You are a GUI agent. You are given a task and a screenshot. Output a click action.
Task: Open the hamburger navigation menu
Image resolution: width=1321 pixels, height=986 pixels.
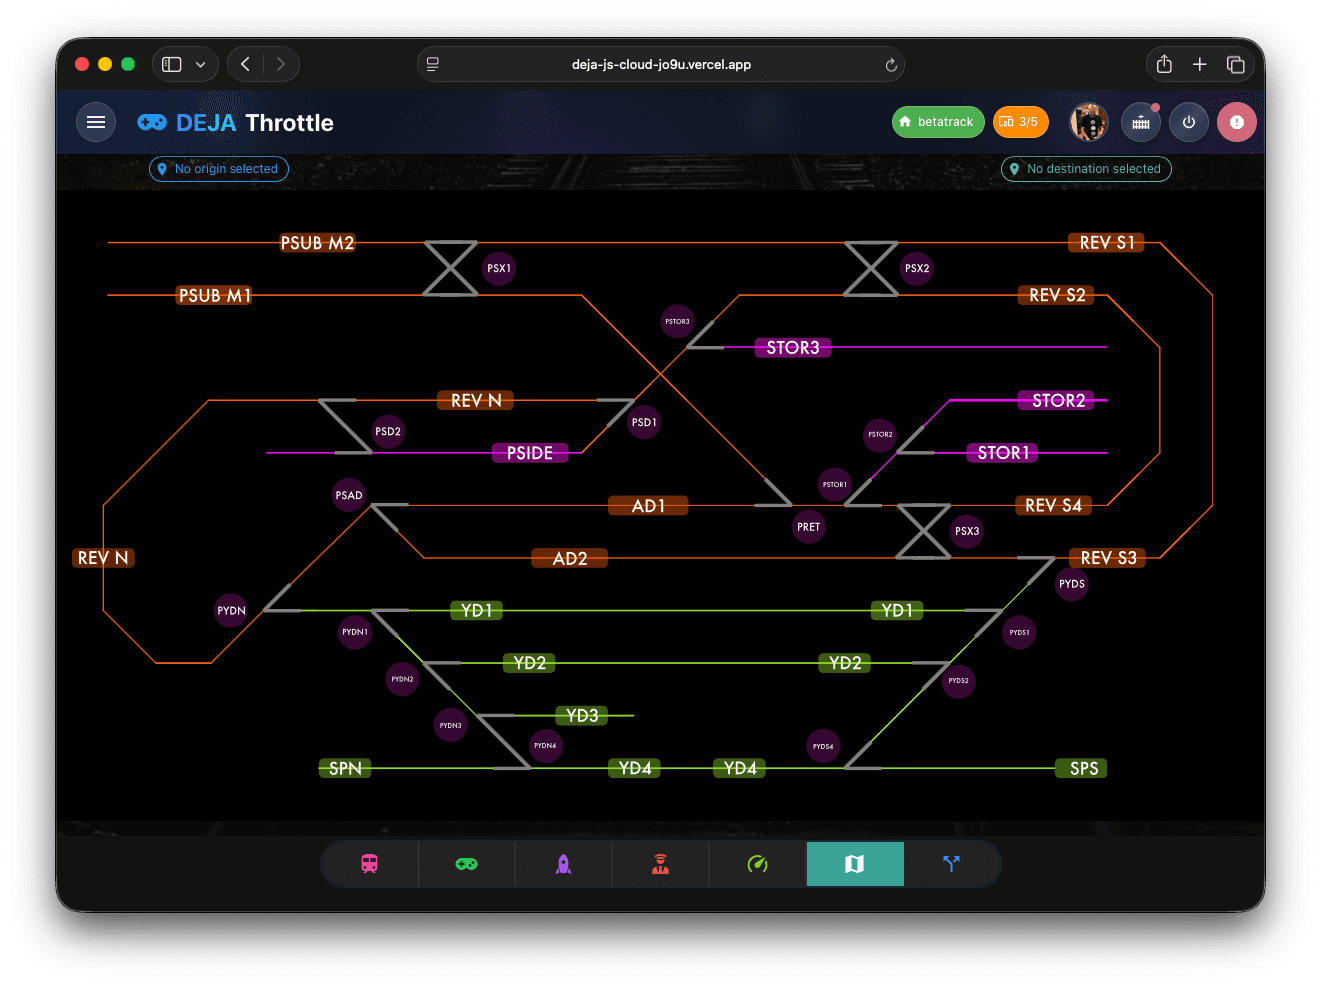pos(96,121)
